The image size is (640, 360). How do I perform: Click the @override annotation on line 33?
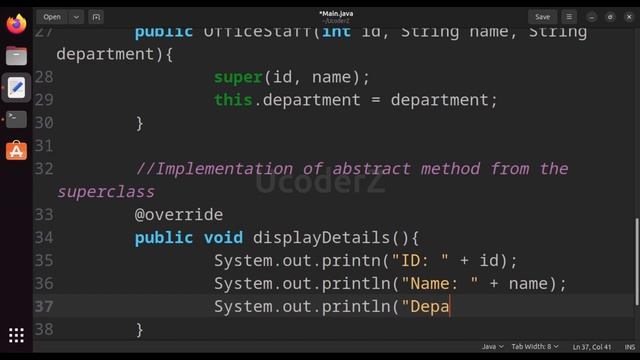click(179, 215)
